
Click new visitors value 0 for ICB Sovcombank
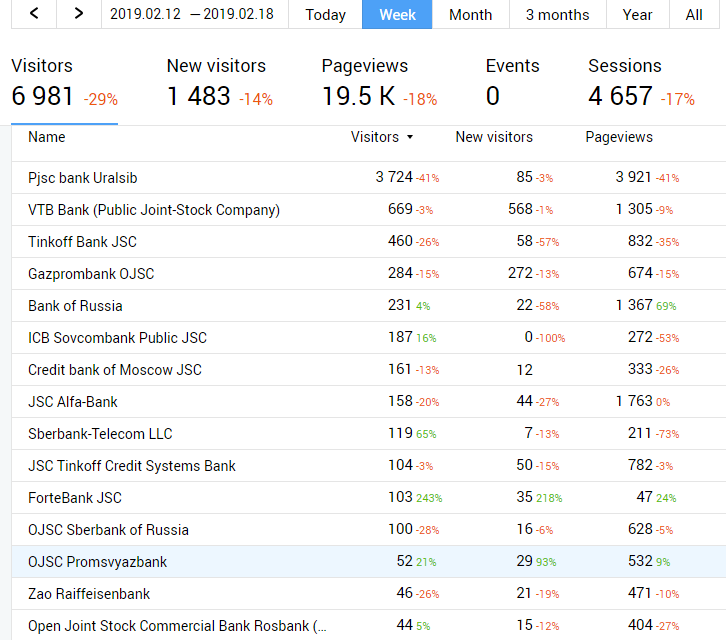528,337
